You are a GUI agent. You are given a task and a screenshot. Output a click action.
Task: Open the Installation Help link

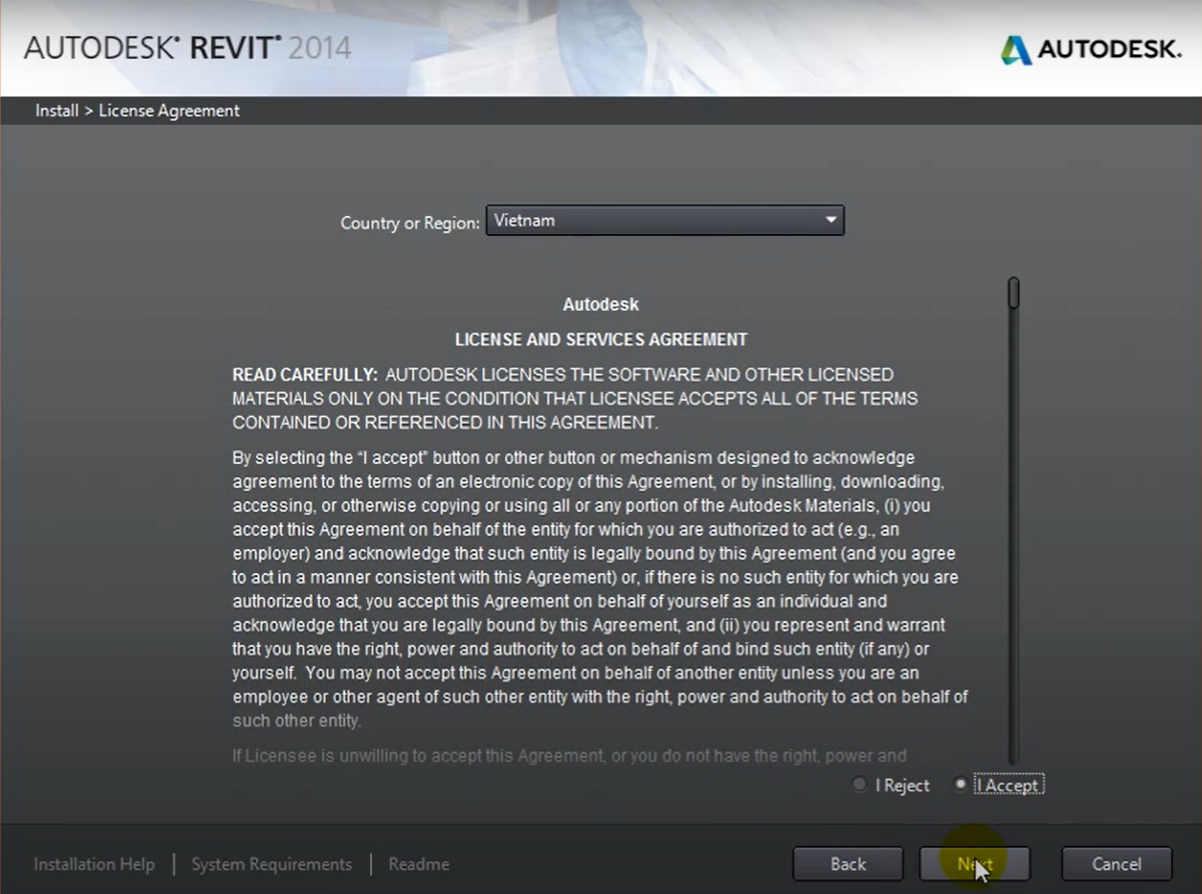pos(94,864)
